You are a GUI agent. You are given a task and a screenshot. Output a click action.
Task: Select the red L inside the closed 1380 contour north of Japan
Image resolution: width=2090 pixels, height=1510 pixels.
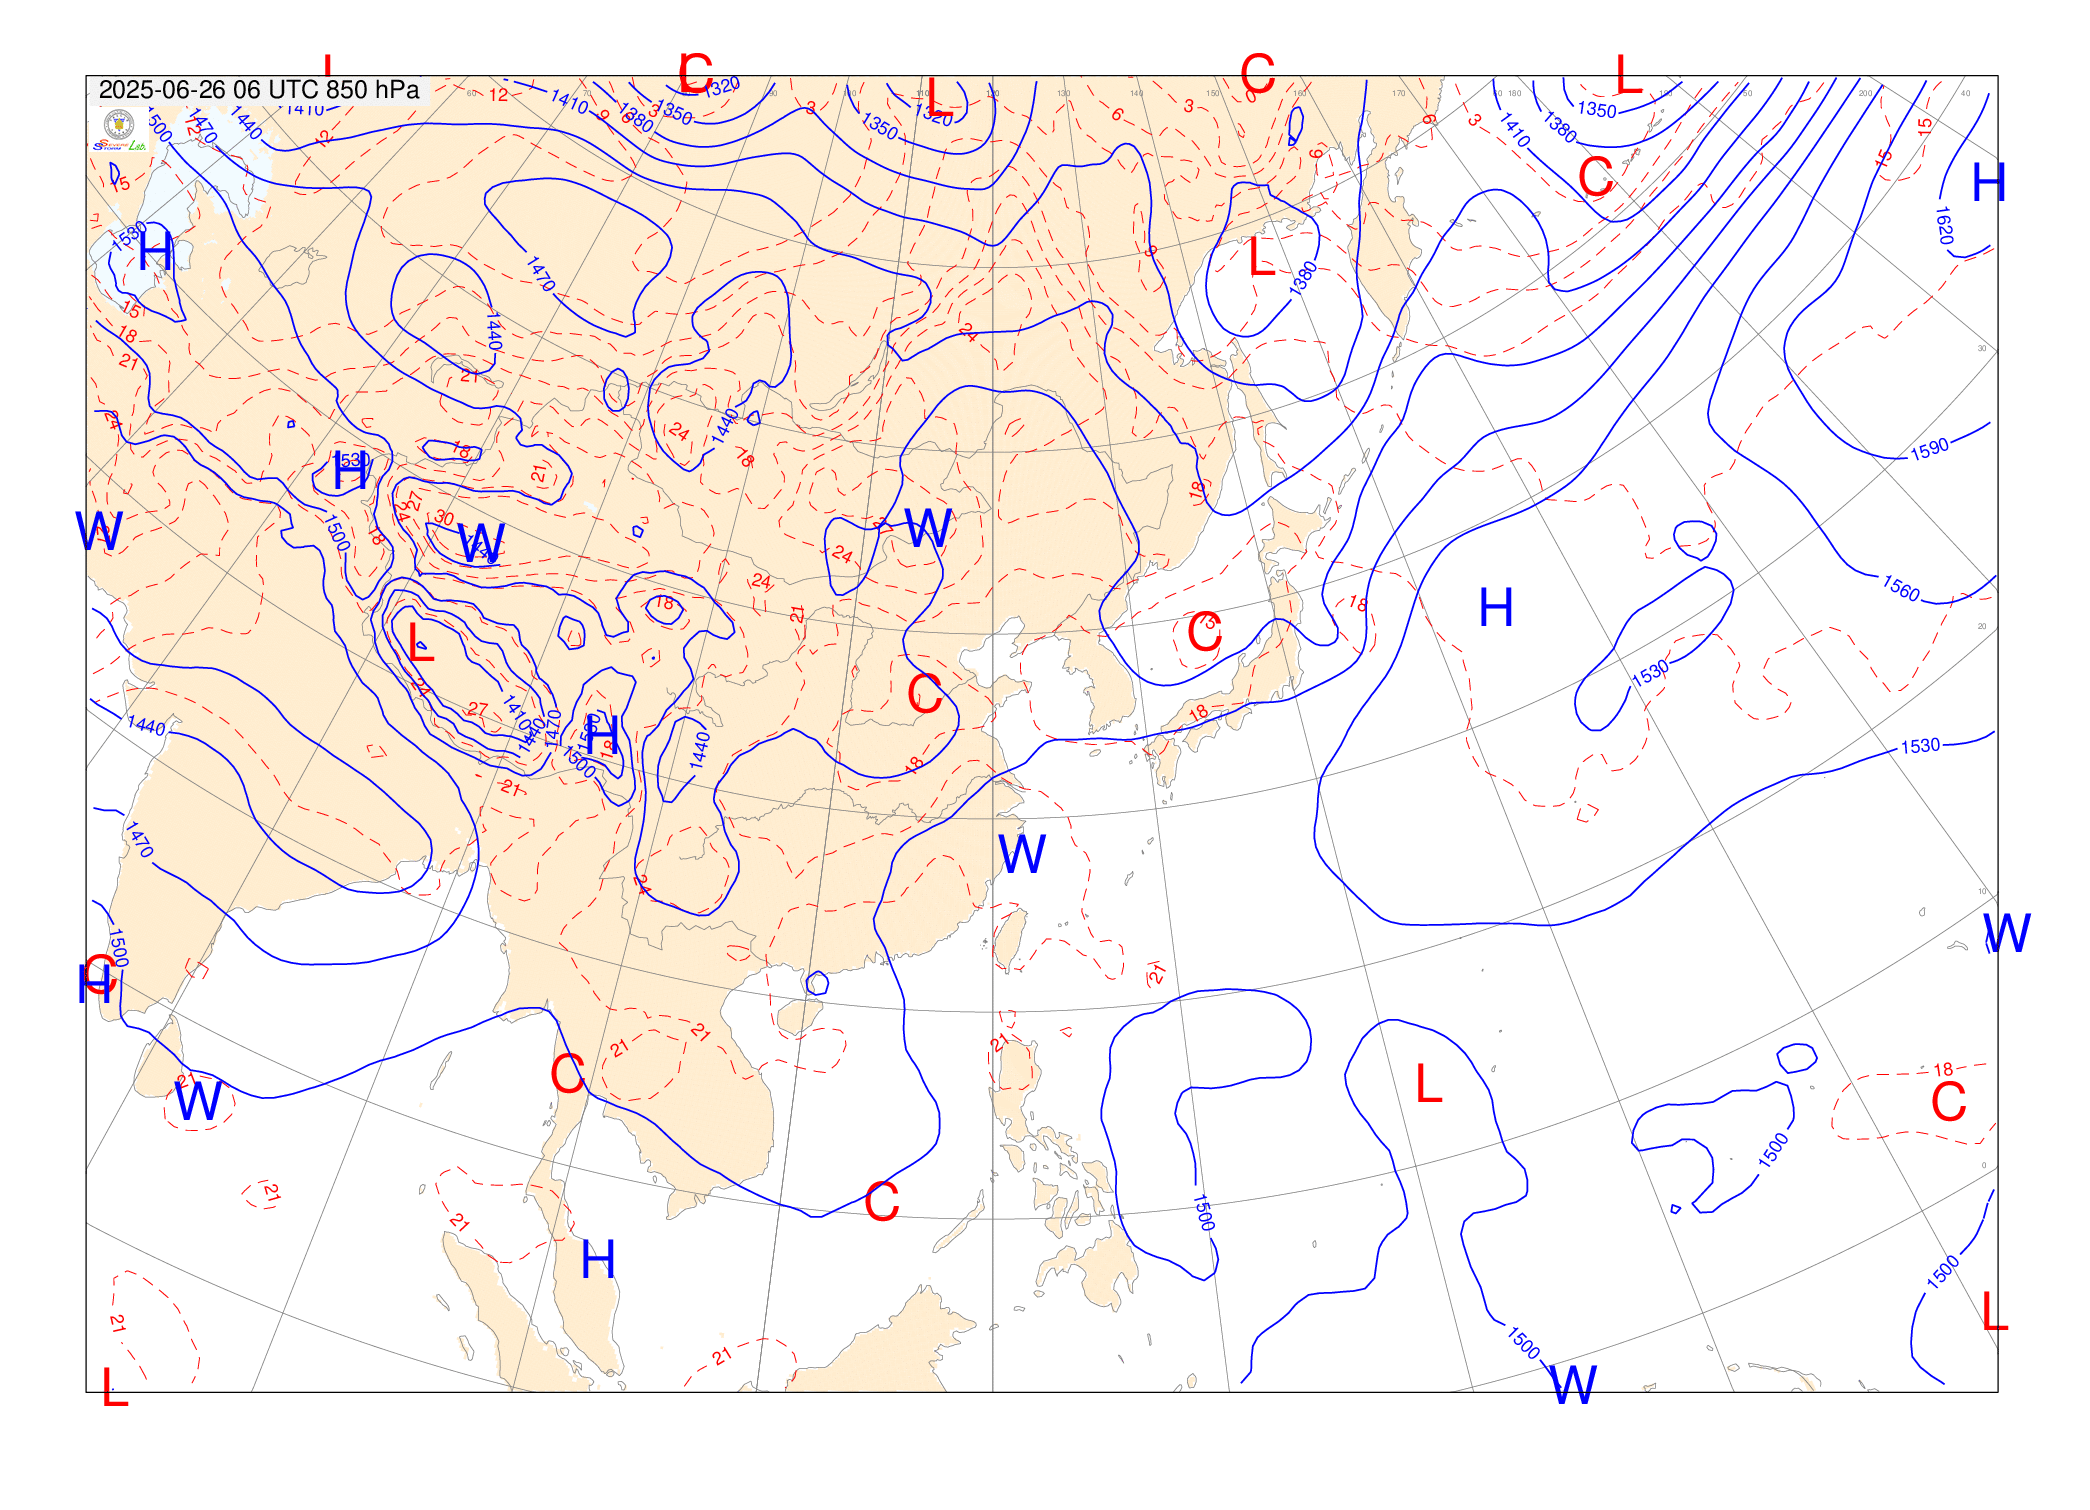(x=1262, y=258)
